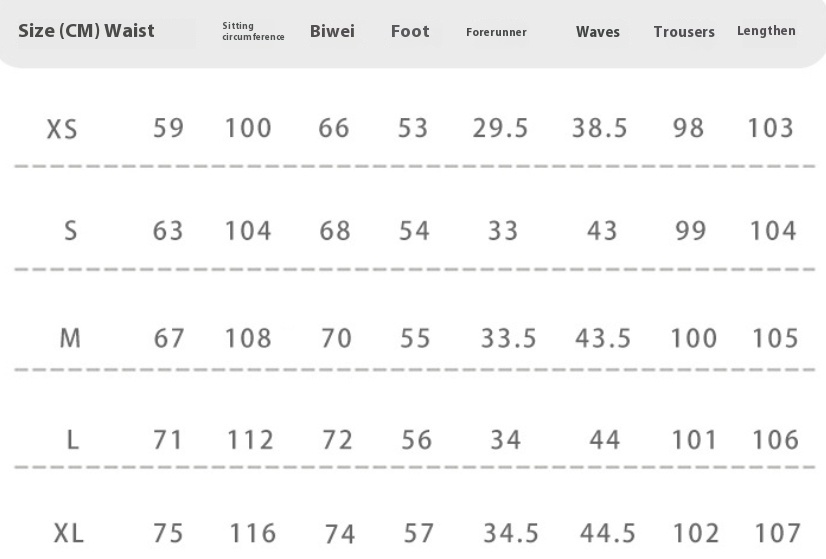
Task: Click the Forerunner value 29.5 for XS
Action: pyautogui.click(x=500, y=128)
